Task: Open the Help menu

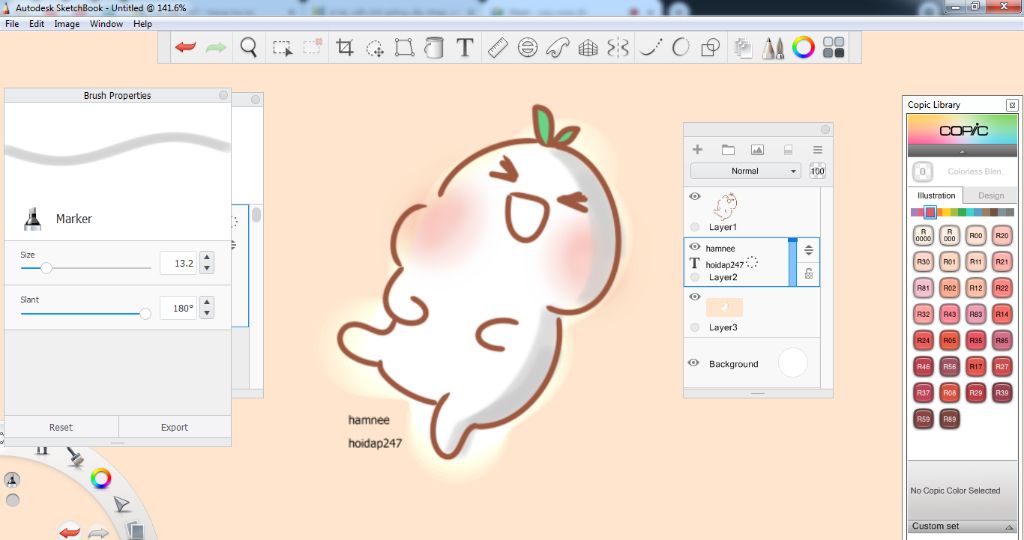Action: (x=142, y=24)
